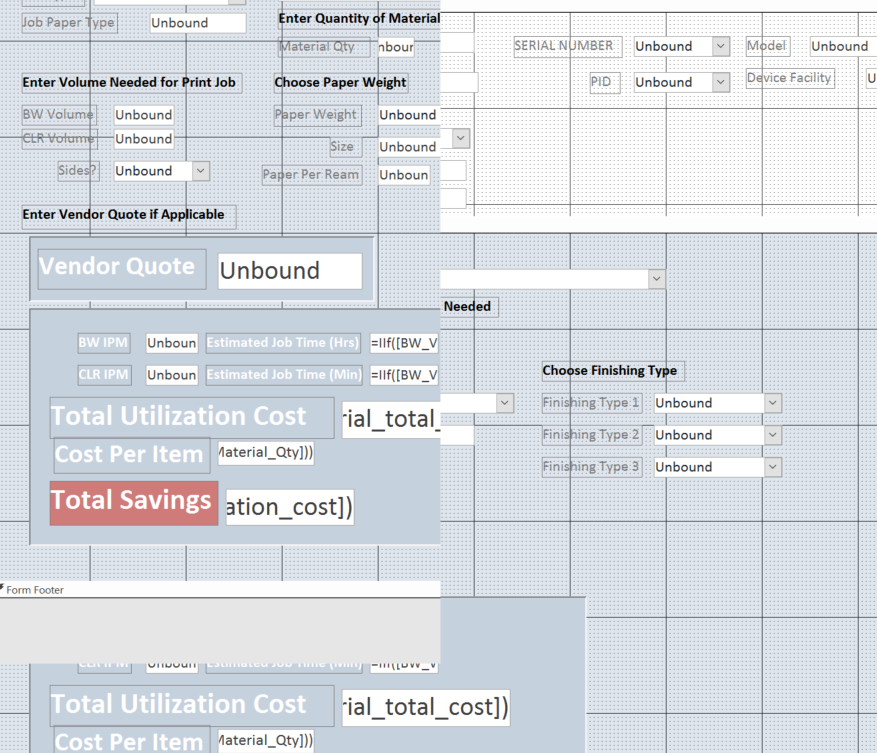877x753 pixels.
Task: Open the SERIAL NUMBER combo dropdown arrow
Action: point(721,46)
